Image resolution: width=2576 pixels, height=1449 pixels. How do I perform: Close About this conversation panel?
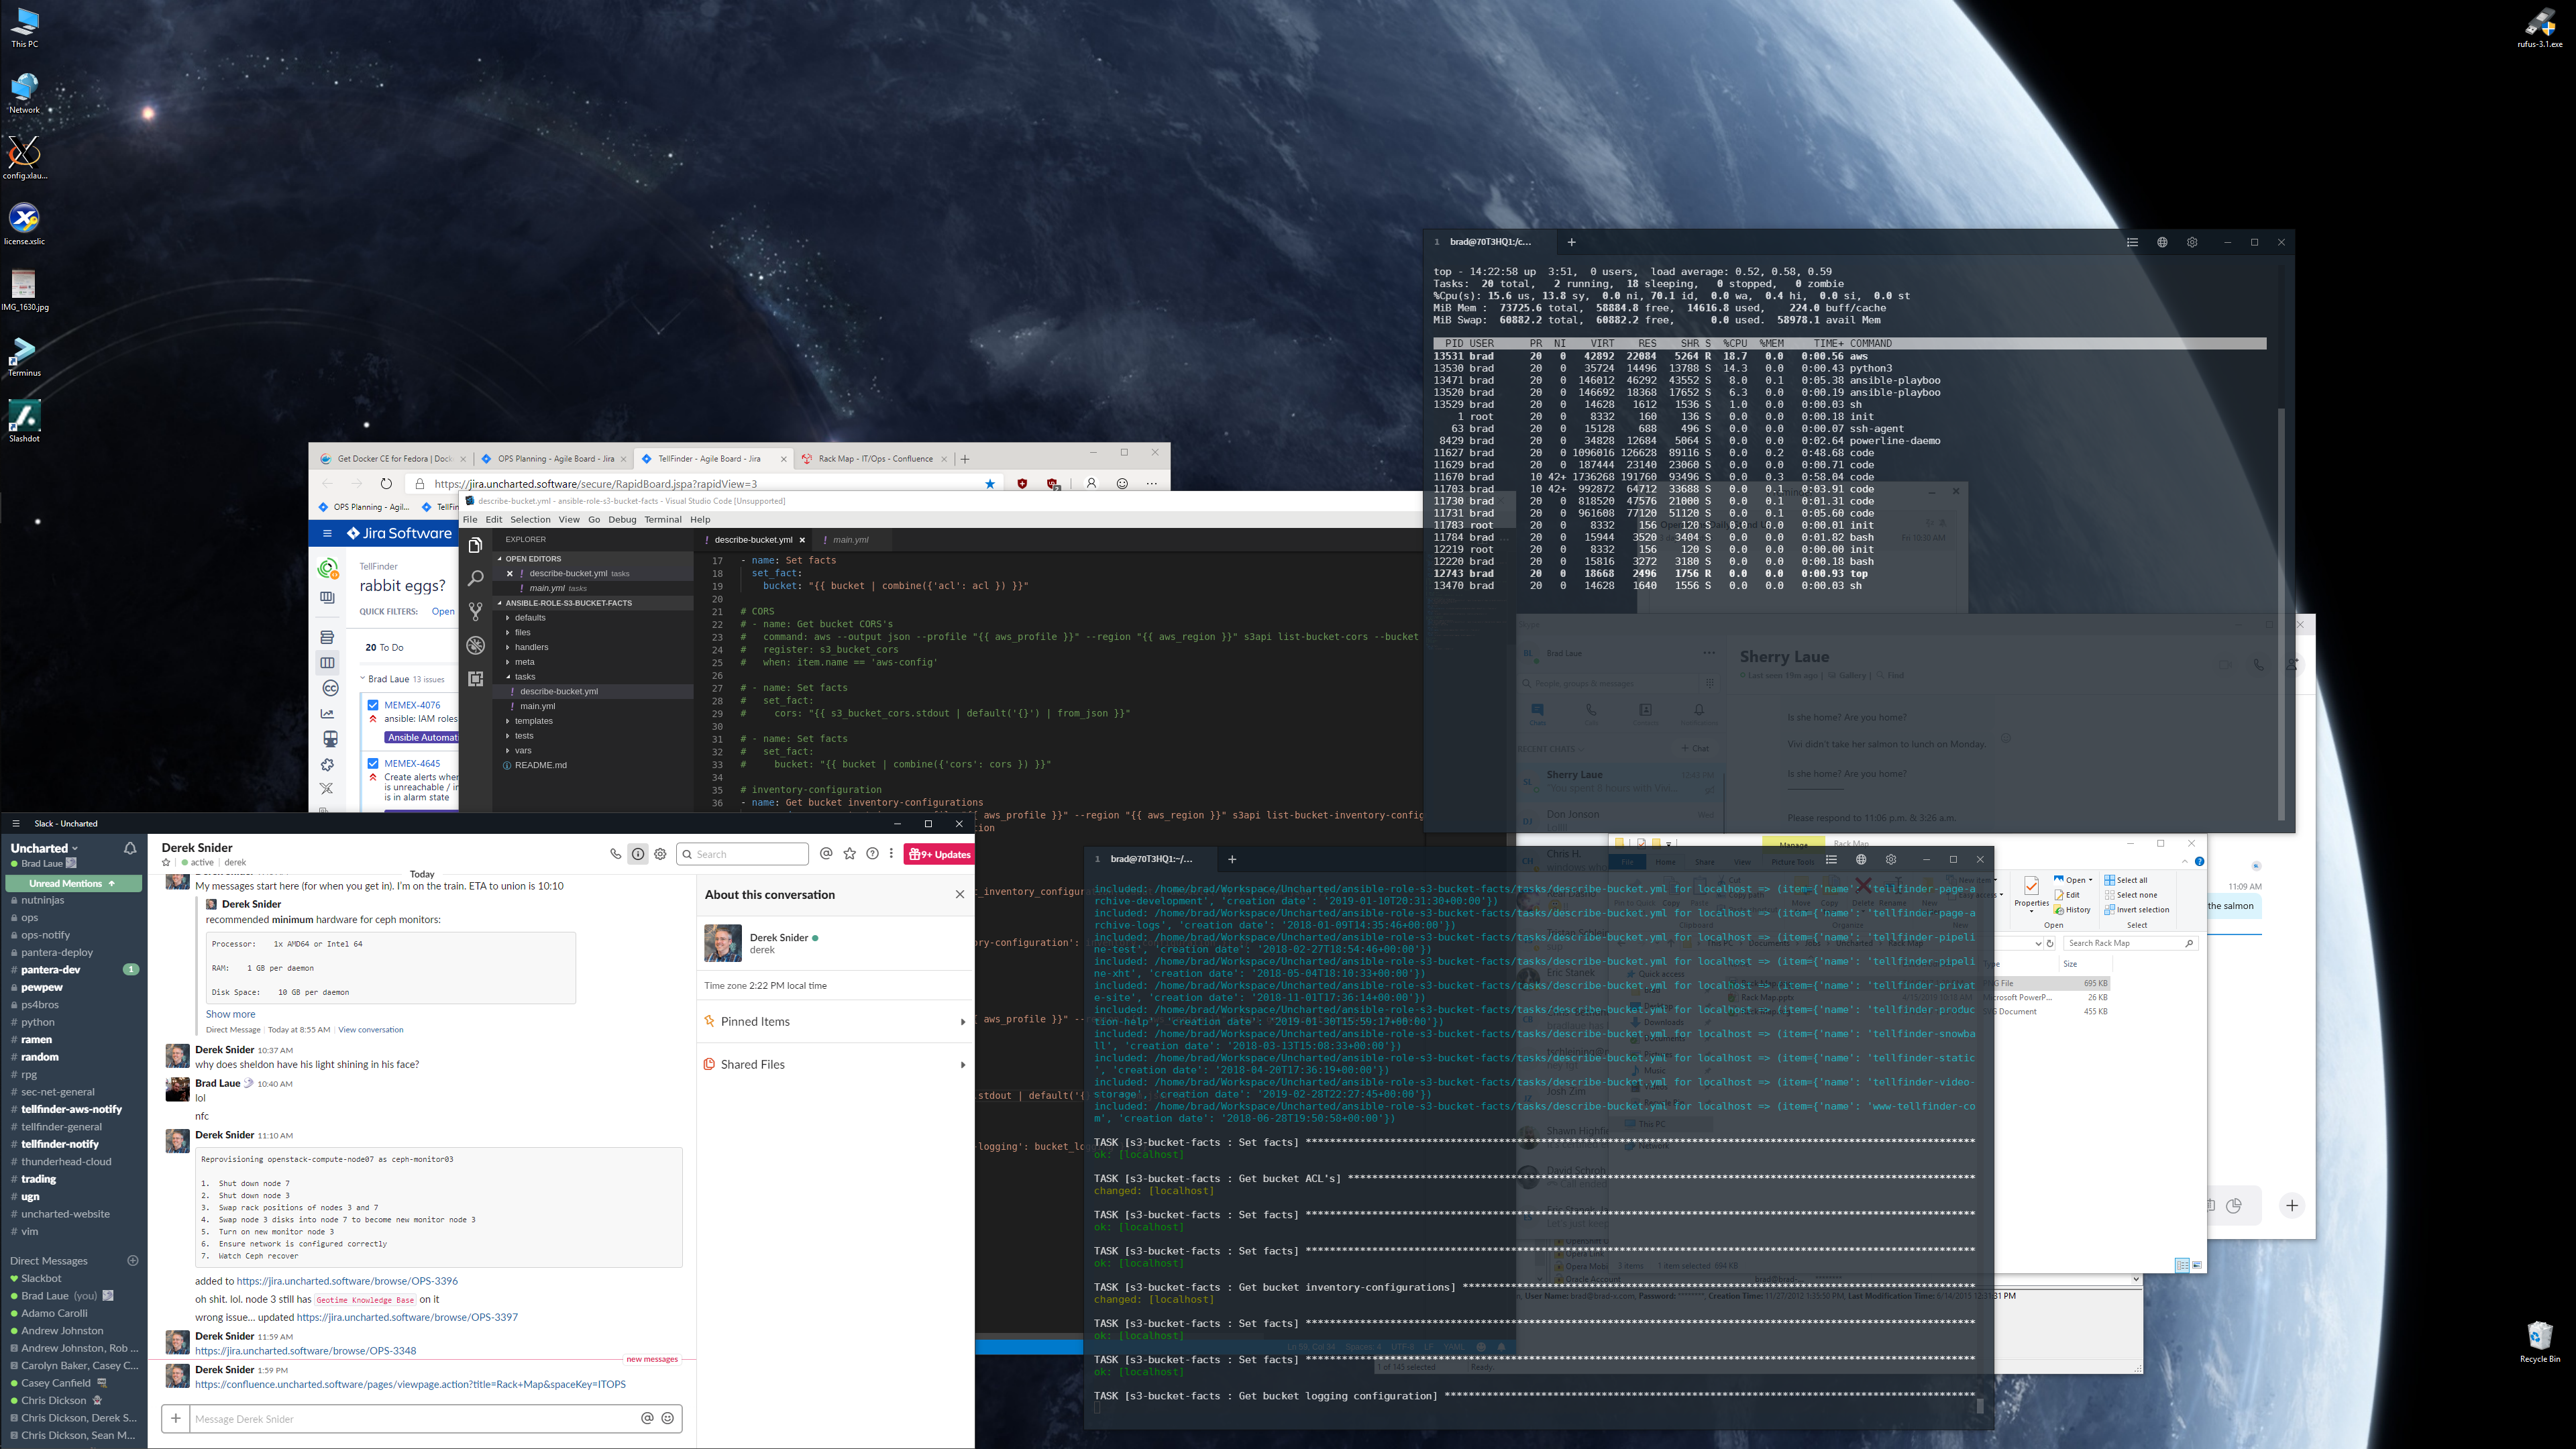click(x=960, y=894)
